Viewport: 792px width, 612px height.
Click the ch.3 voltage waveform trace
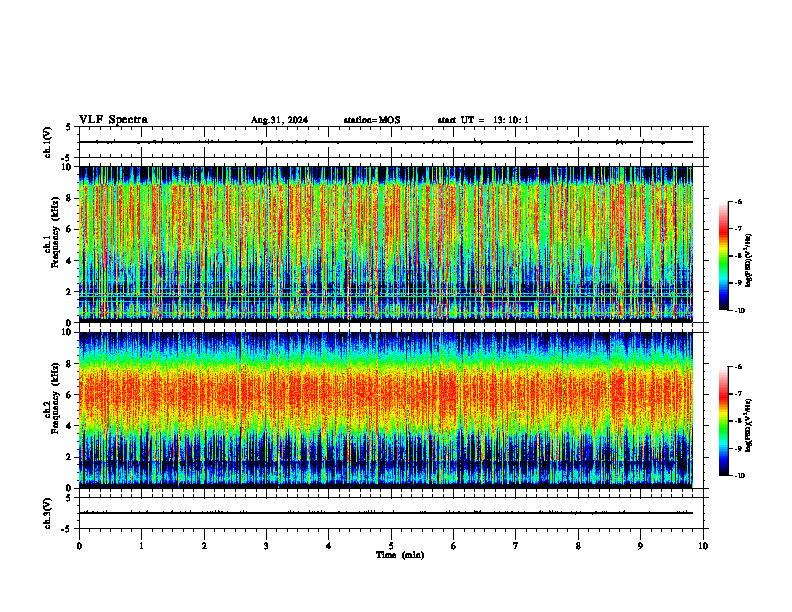tap(386, 513)
